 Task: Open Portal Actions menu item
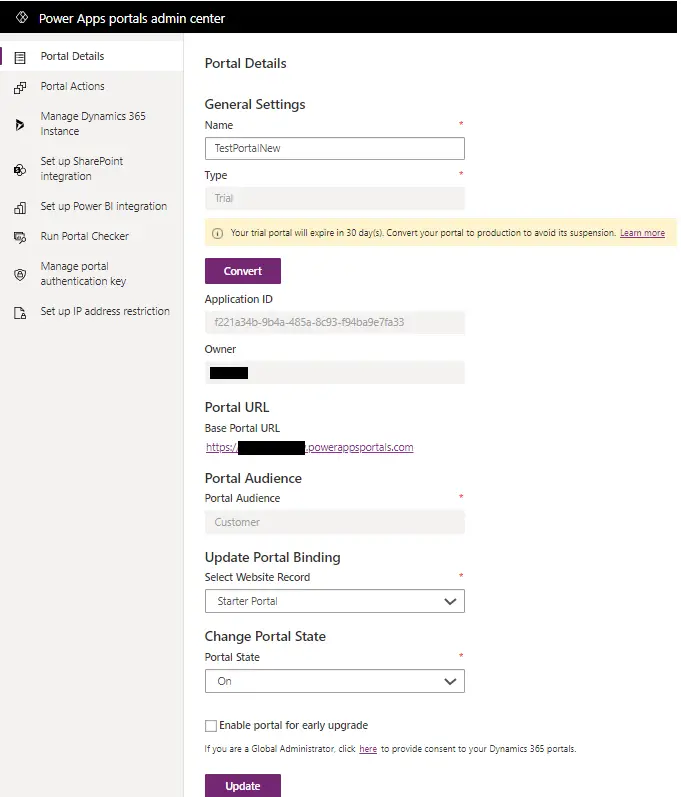pos(91,86)
